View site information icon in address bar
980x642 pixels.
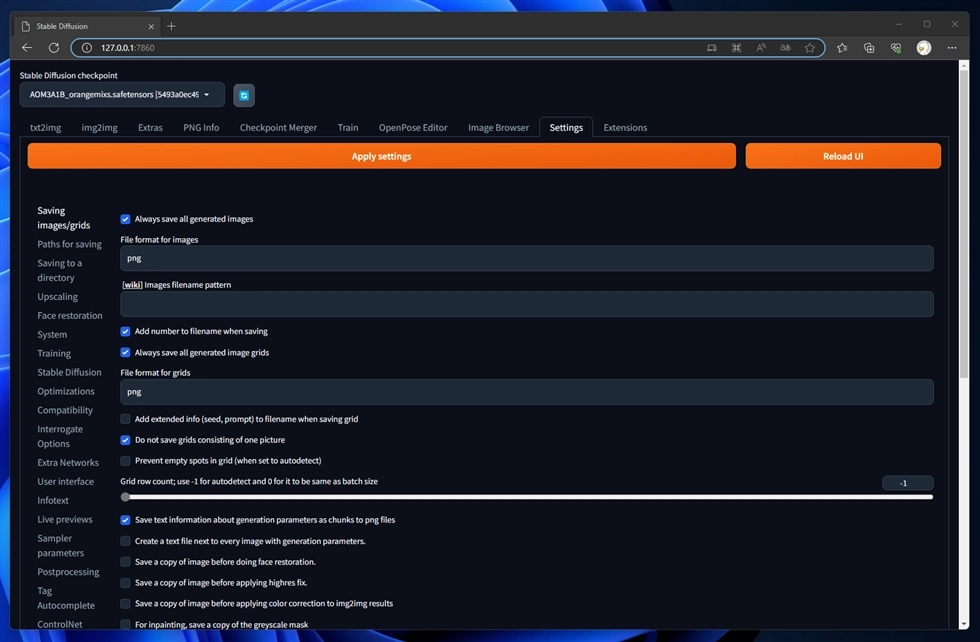[x=87, y=48]
